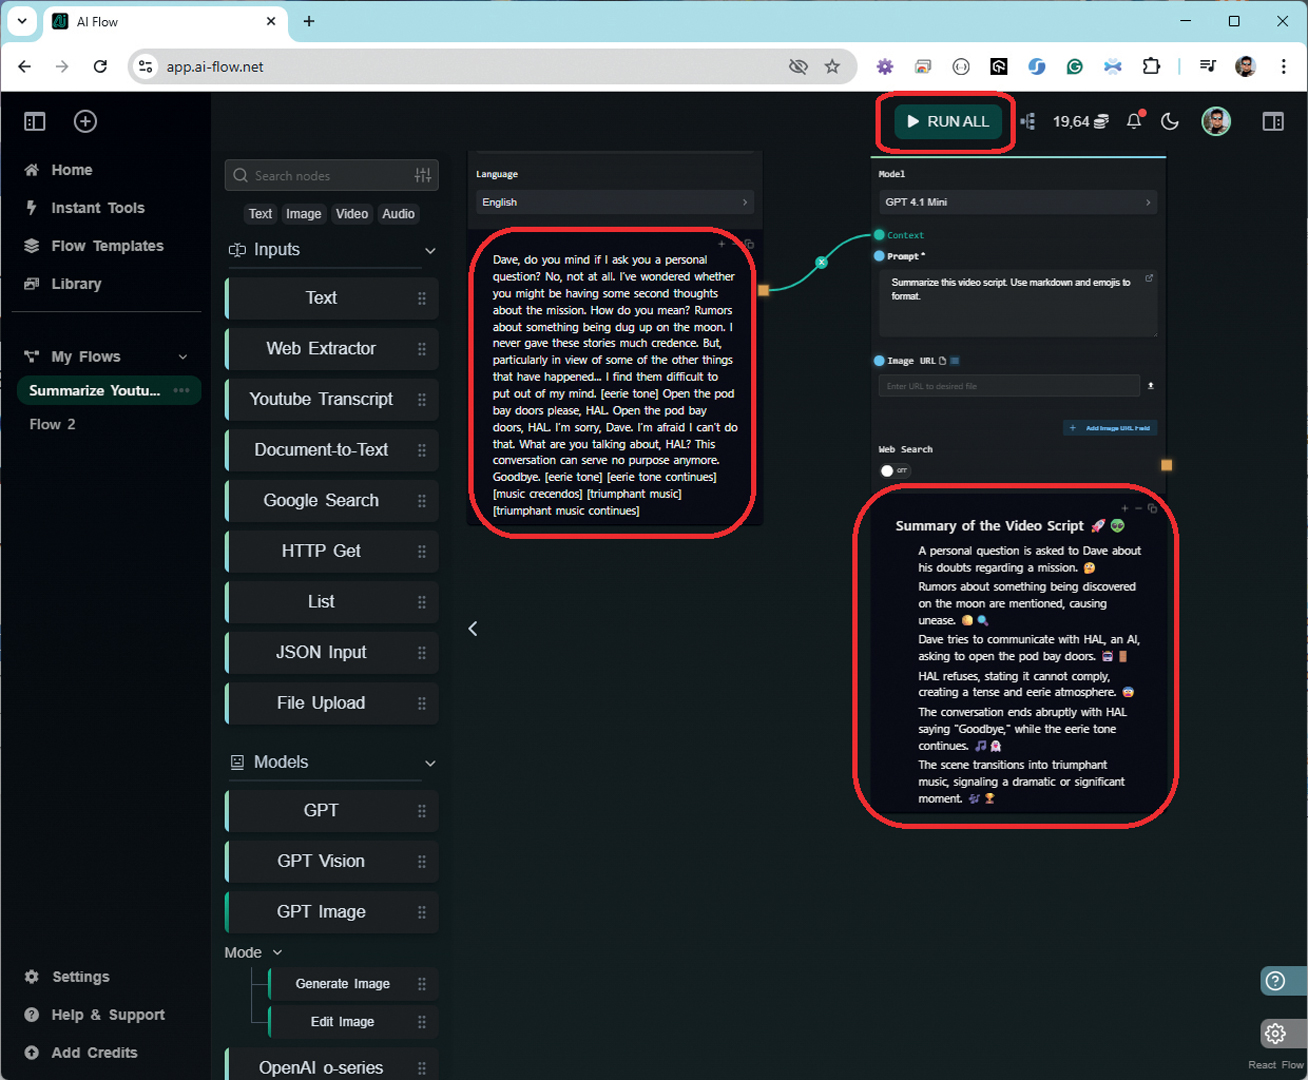Screen dimensions: 1308x1080
Task: Expand the prompt editor popout icon
Action: pos(1149,279)
